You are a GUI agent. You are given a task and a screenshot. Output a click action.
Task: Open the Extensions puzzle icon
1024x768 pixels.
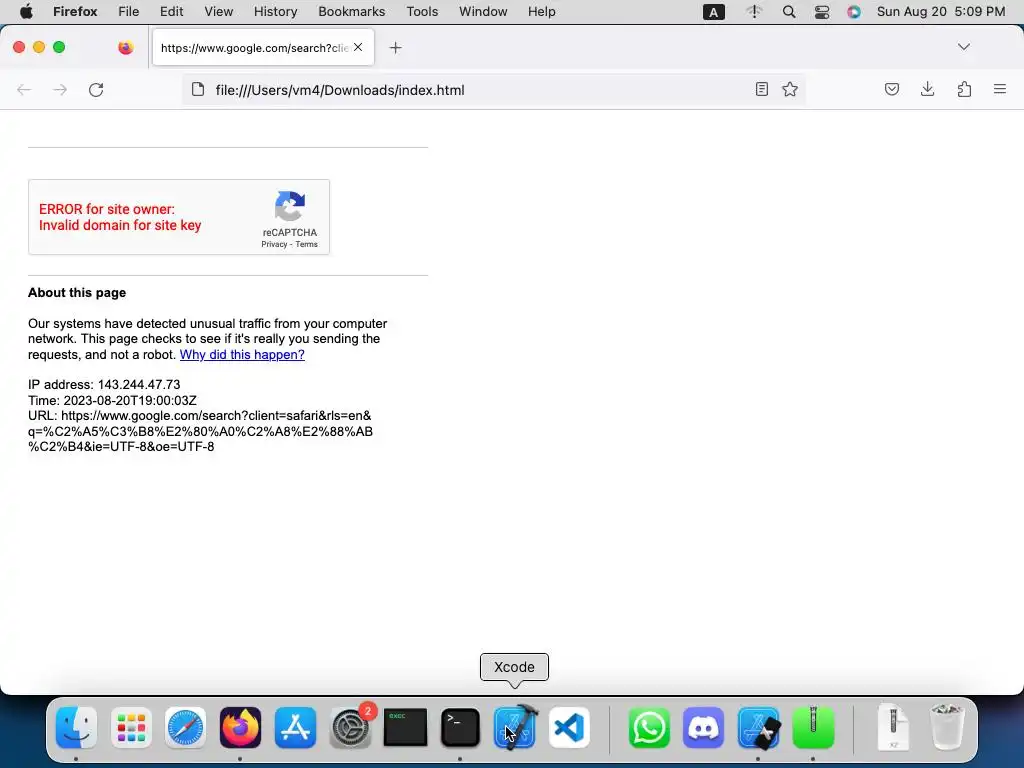pyautogui.click(x=964, y=89)
